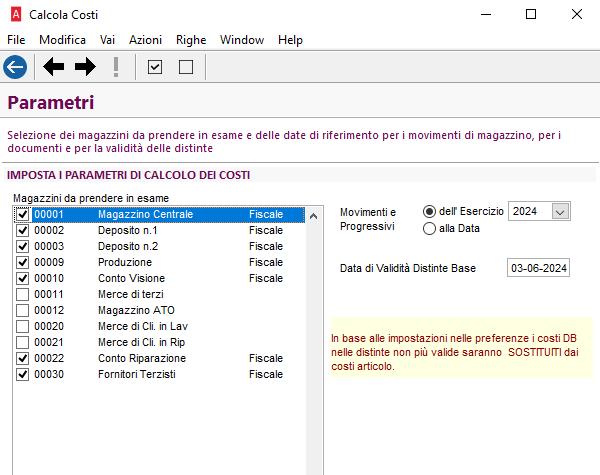The height and width of the screenshot is (475, 600).
Task: Minimize the Calcola Costi window
Action: pyautogui.click(x=486, y=15)
